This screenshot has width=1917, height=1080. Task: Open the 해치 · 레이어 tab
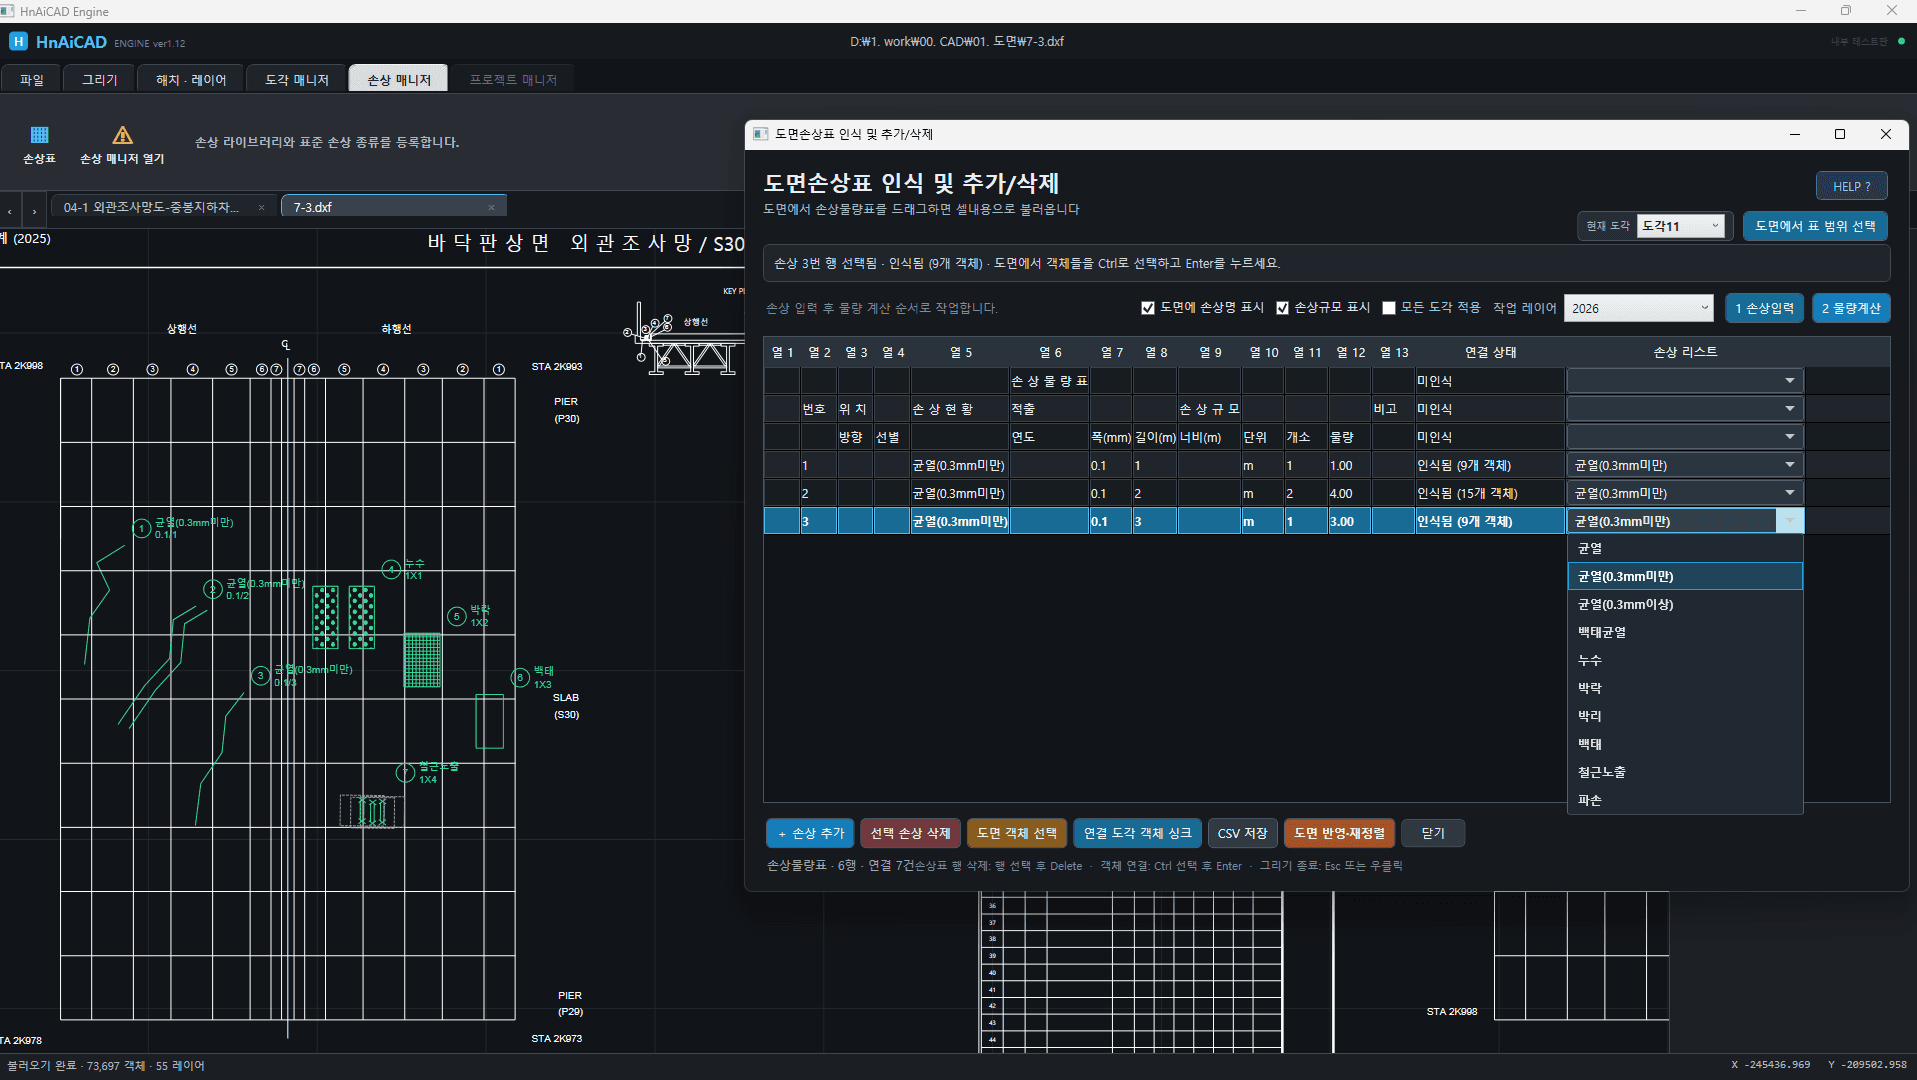coord(191,80)
